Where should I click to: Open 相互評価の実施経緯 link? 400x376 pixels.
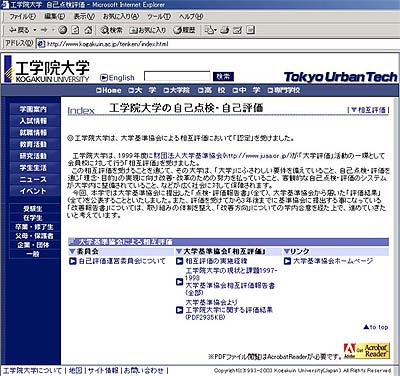point(216,261)
